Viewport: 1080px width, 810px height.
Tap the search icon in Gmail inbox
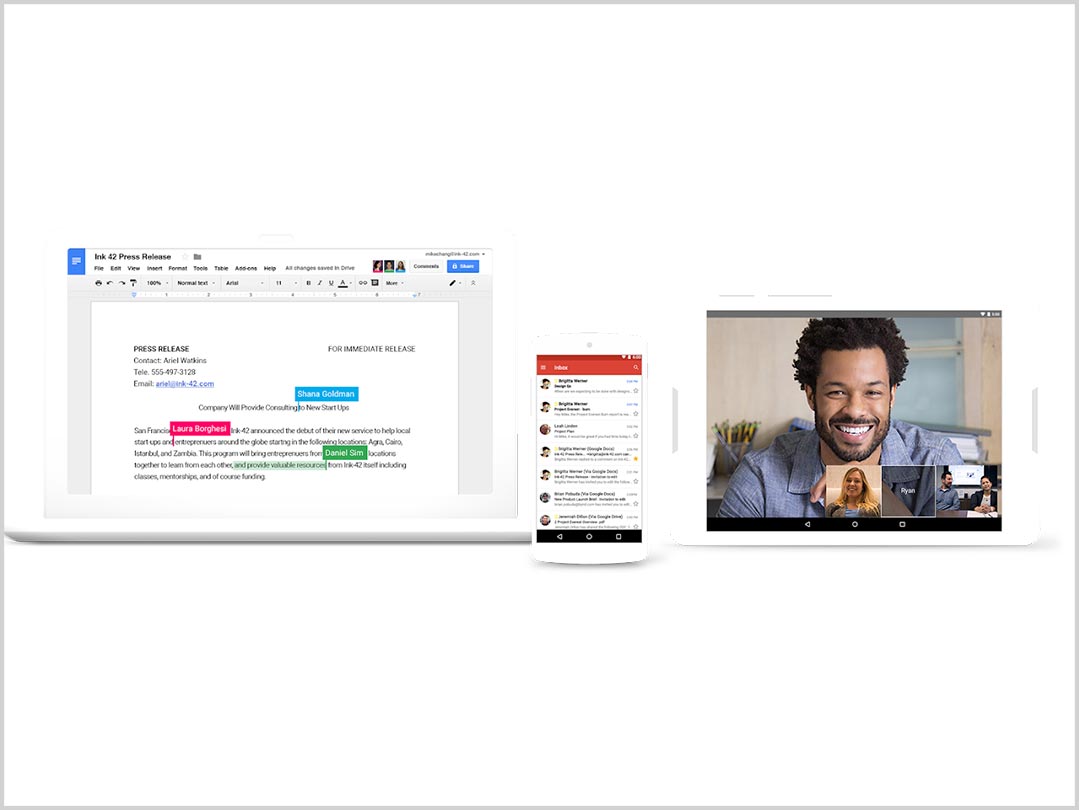(x=636, y=368)
